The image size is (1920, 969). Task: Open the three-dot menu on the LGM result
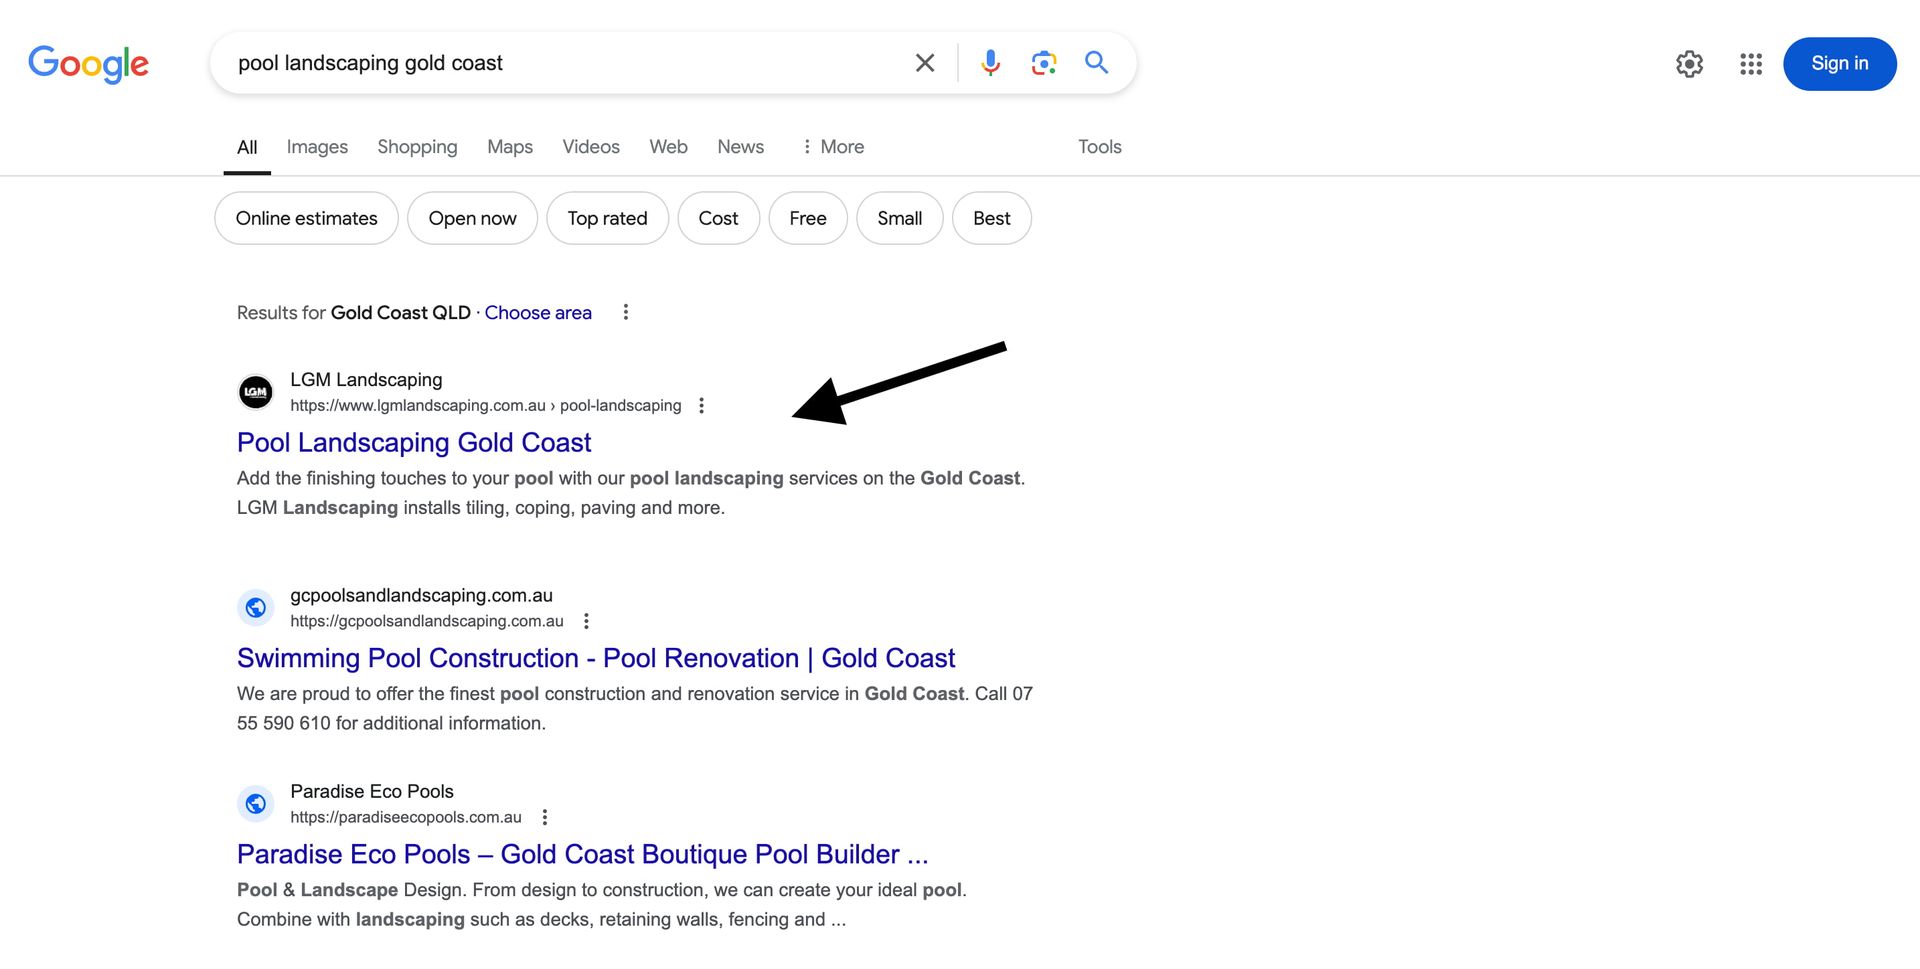pos(701,405)
